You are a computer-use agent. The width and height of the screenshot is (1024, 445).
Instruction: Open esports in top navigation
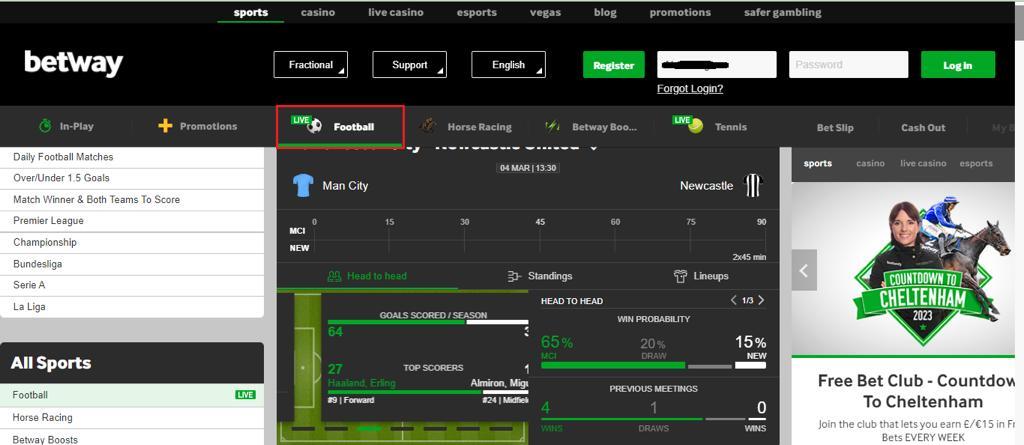point(477,12)
